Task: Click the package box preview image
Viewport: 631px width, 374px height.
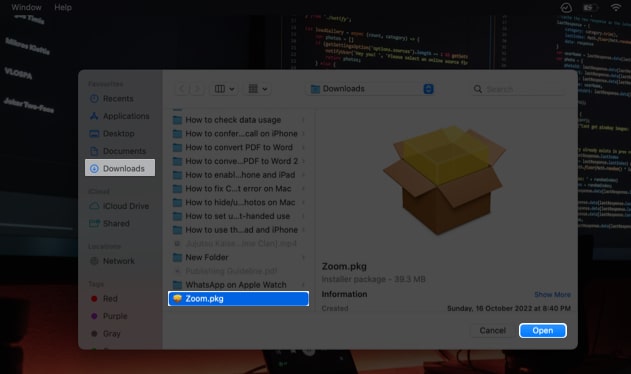Action: [x=445, y=180]
